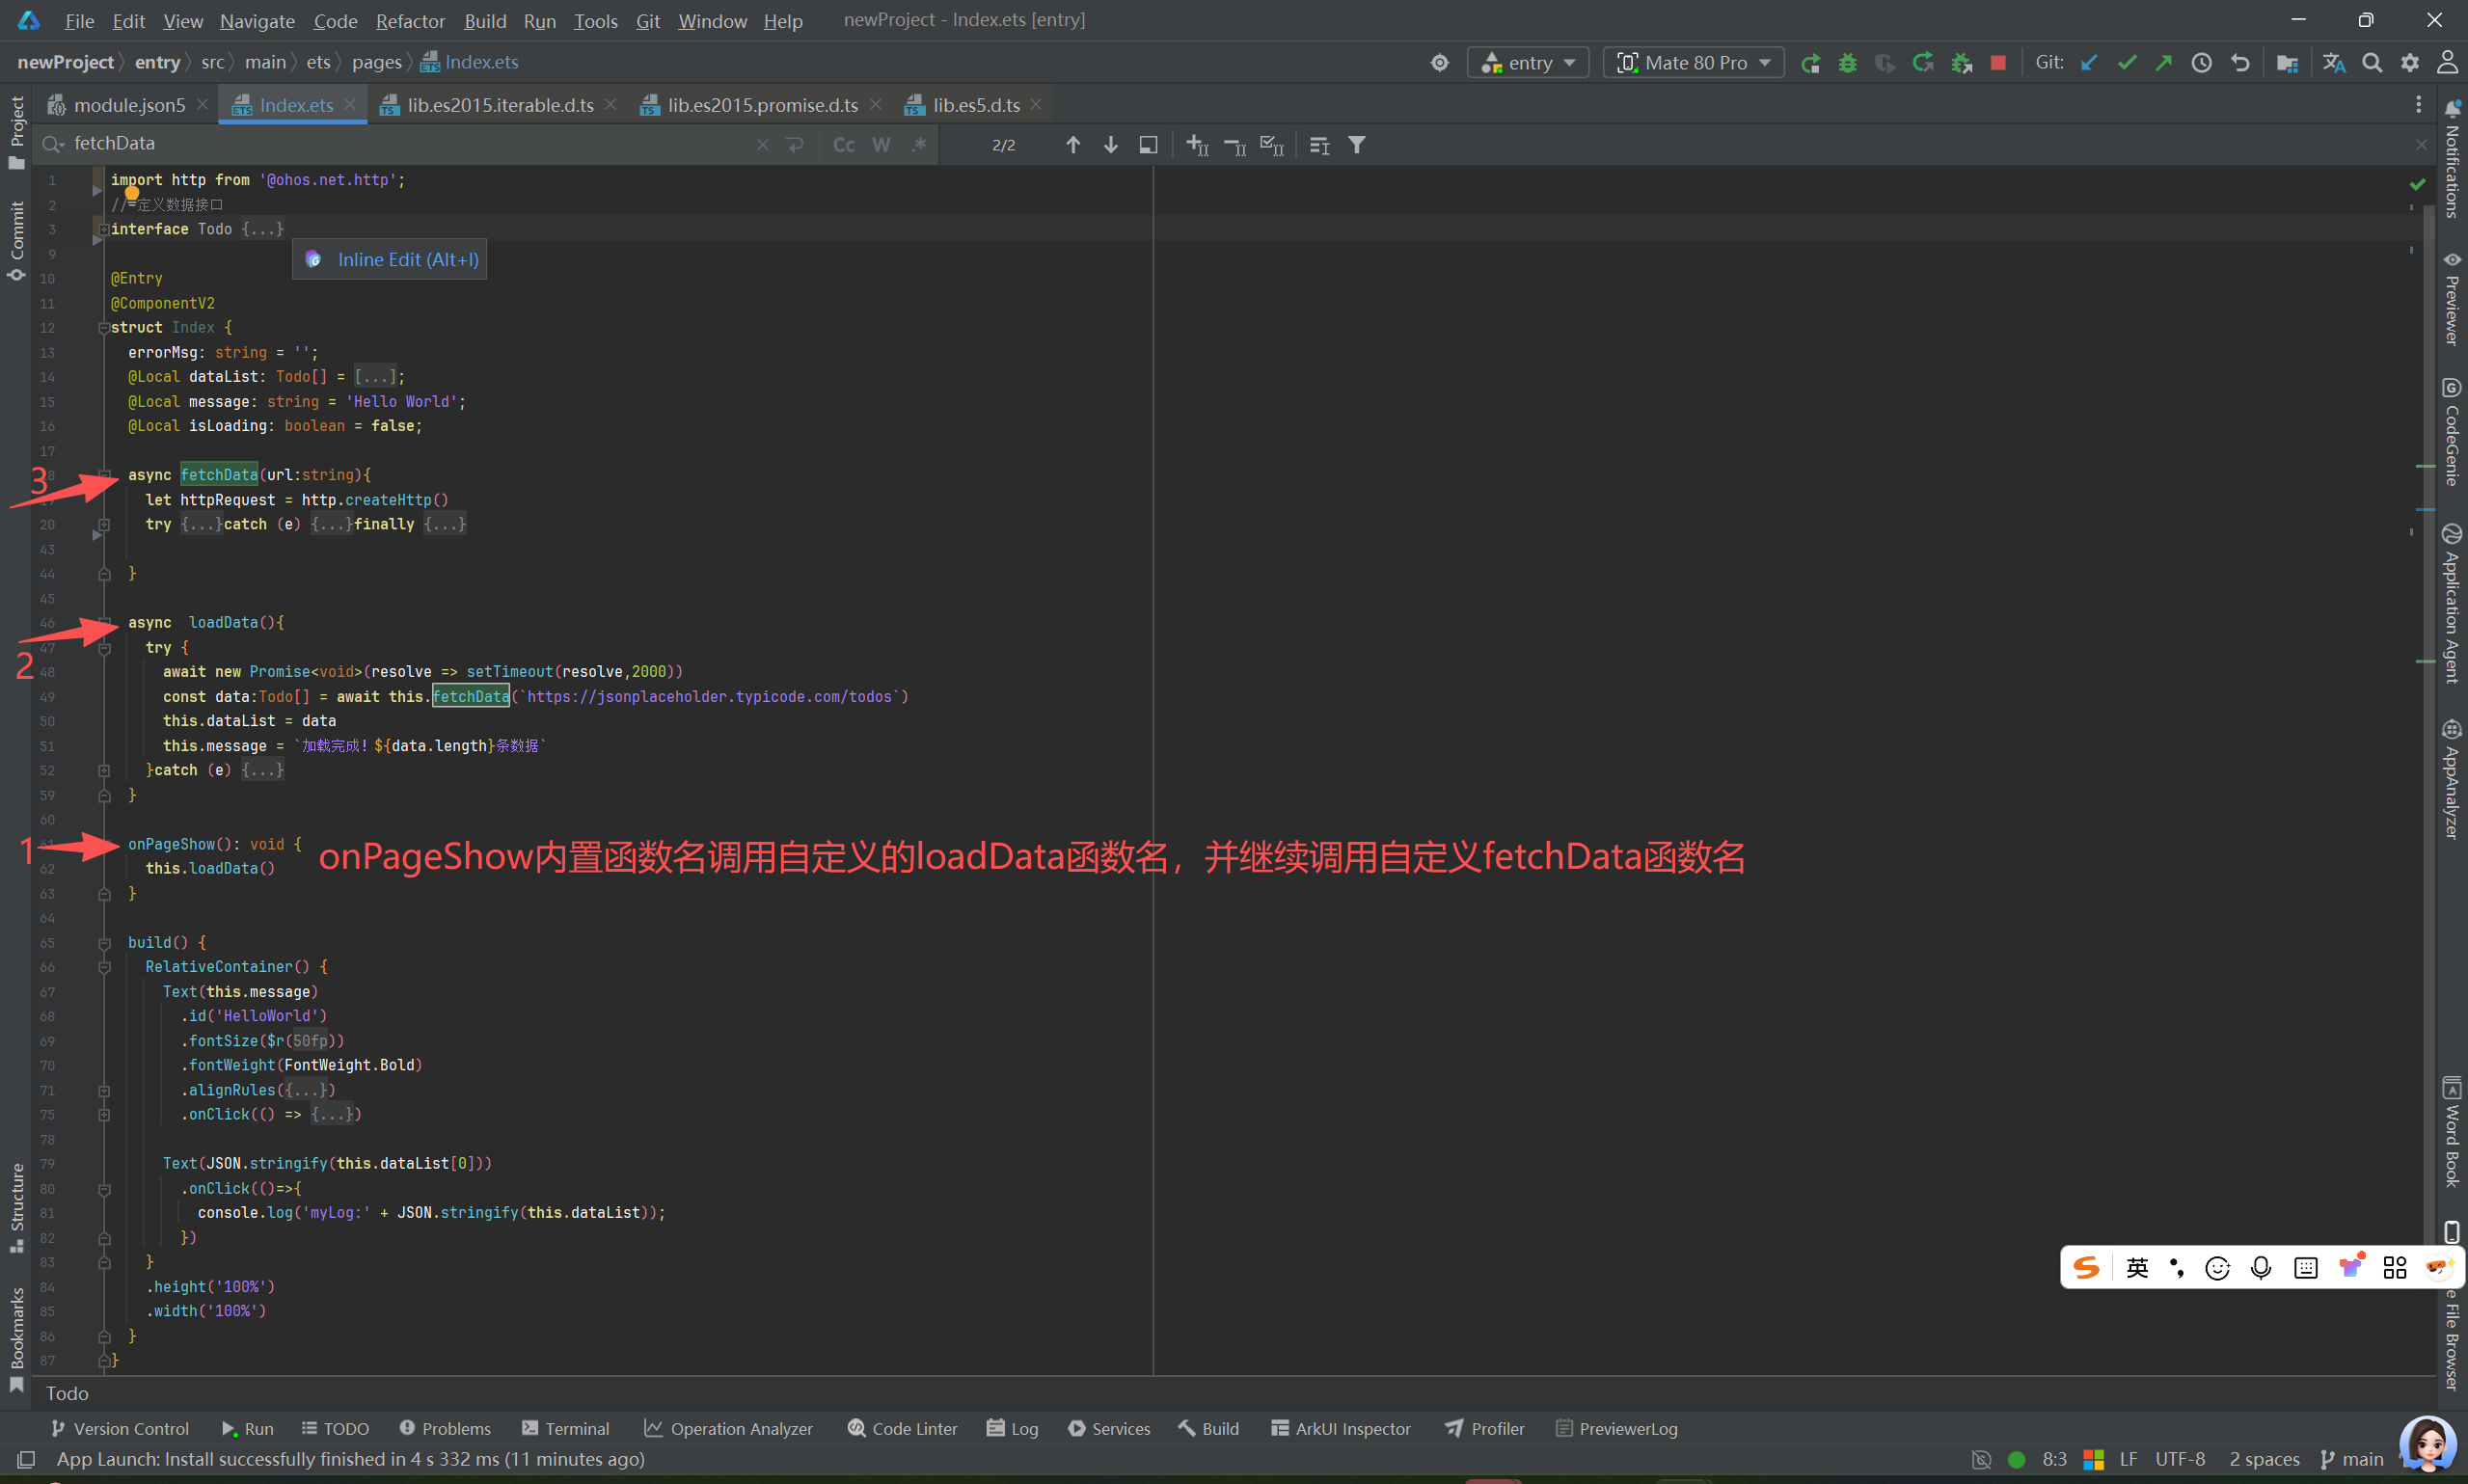Click Filter Search Results funnel icon
This screenshot has width=2468, height=1484.
(x=1357, y=146)
